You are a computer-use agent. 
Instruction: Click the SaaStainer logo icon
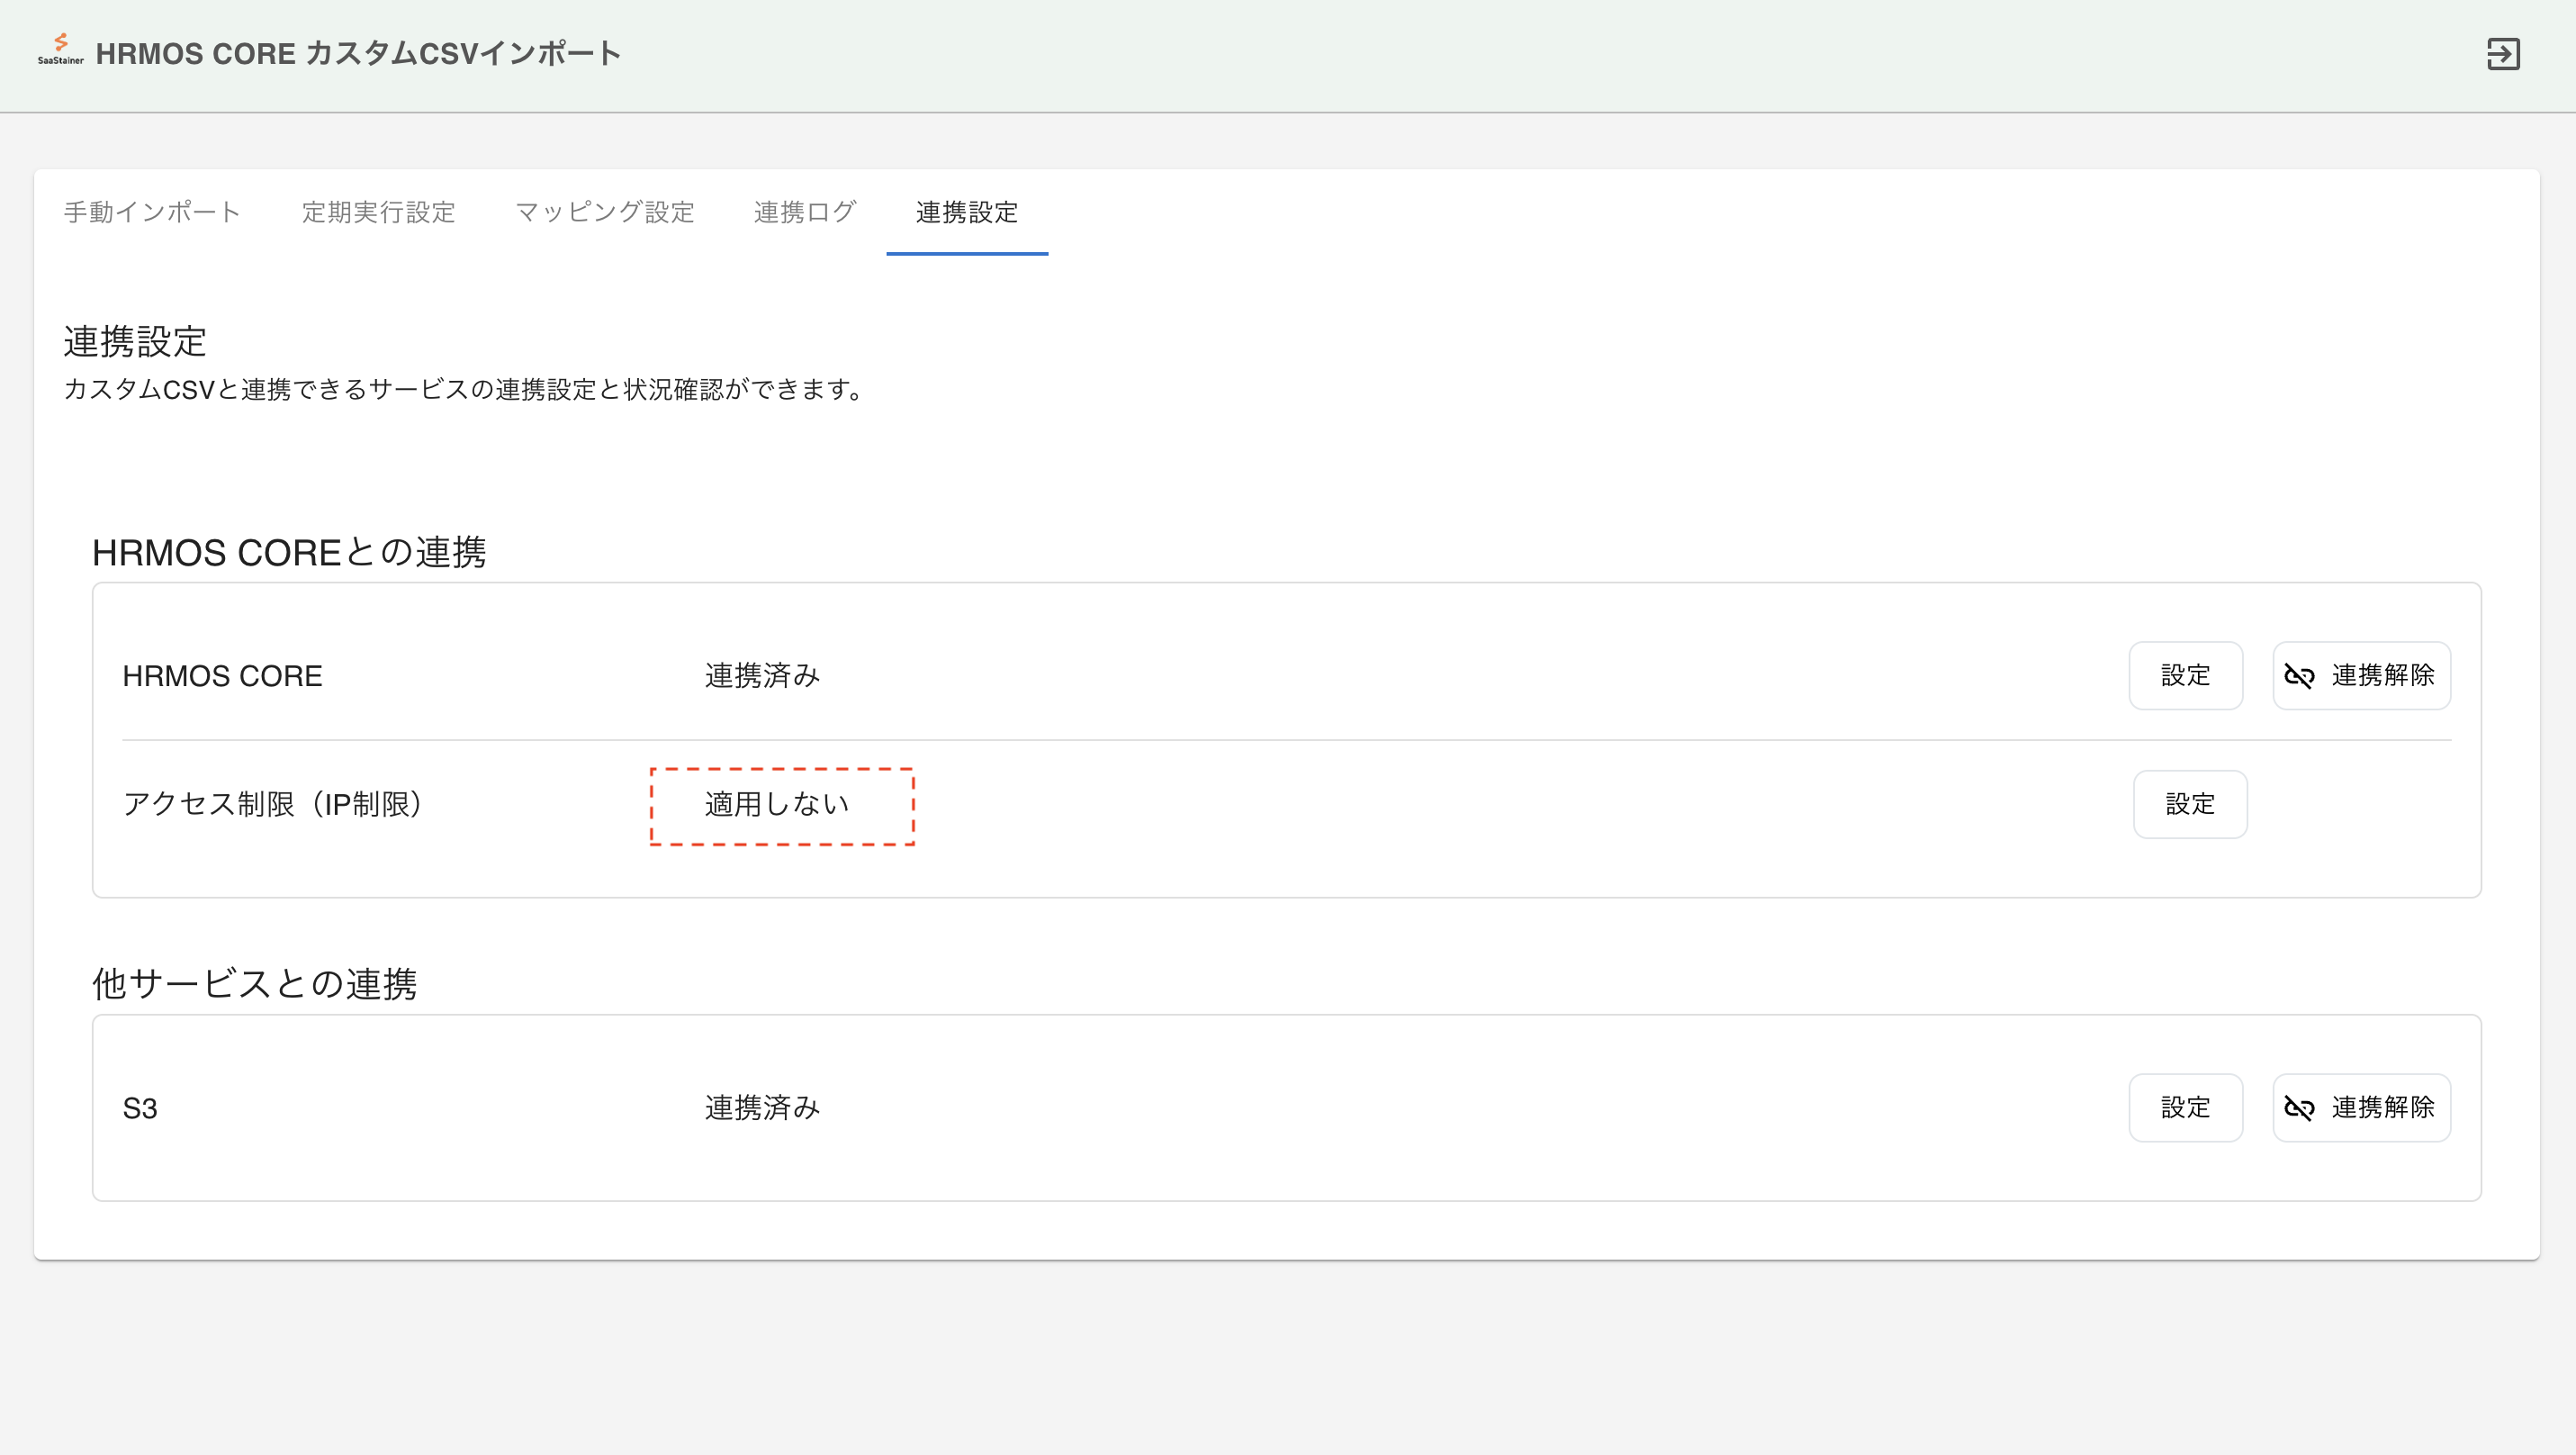tap(61, 48)
